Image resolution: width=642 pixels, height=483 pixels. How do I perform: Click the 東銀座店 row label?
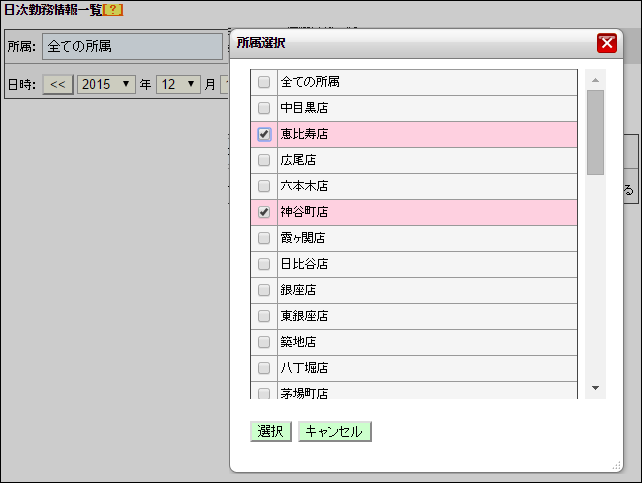pos(304,316)
